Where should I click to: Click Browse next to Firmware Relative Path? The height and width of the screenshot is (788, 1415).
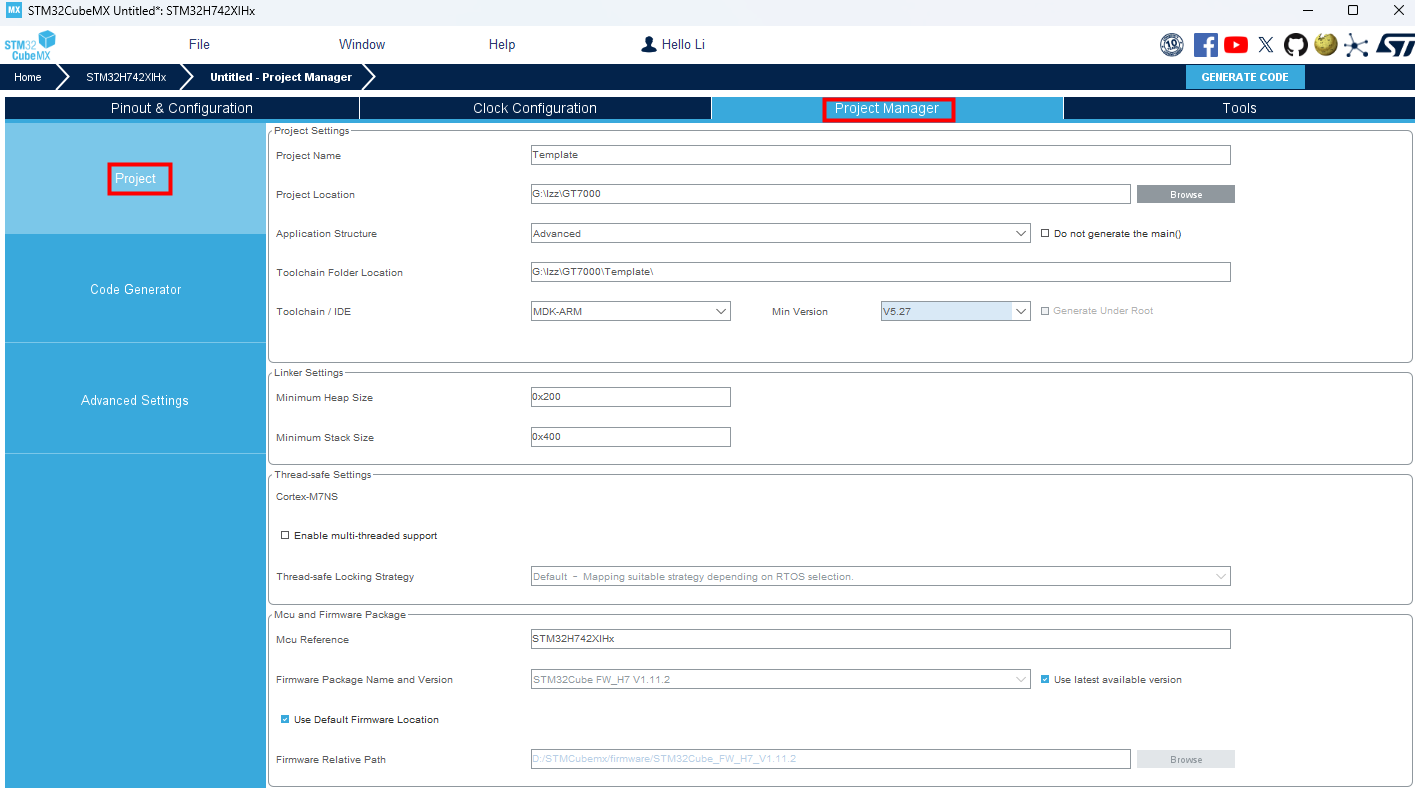(x=1186, y=759)
